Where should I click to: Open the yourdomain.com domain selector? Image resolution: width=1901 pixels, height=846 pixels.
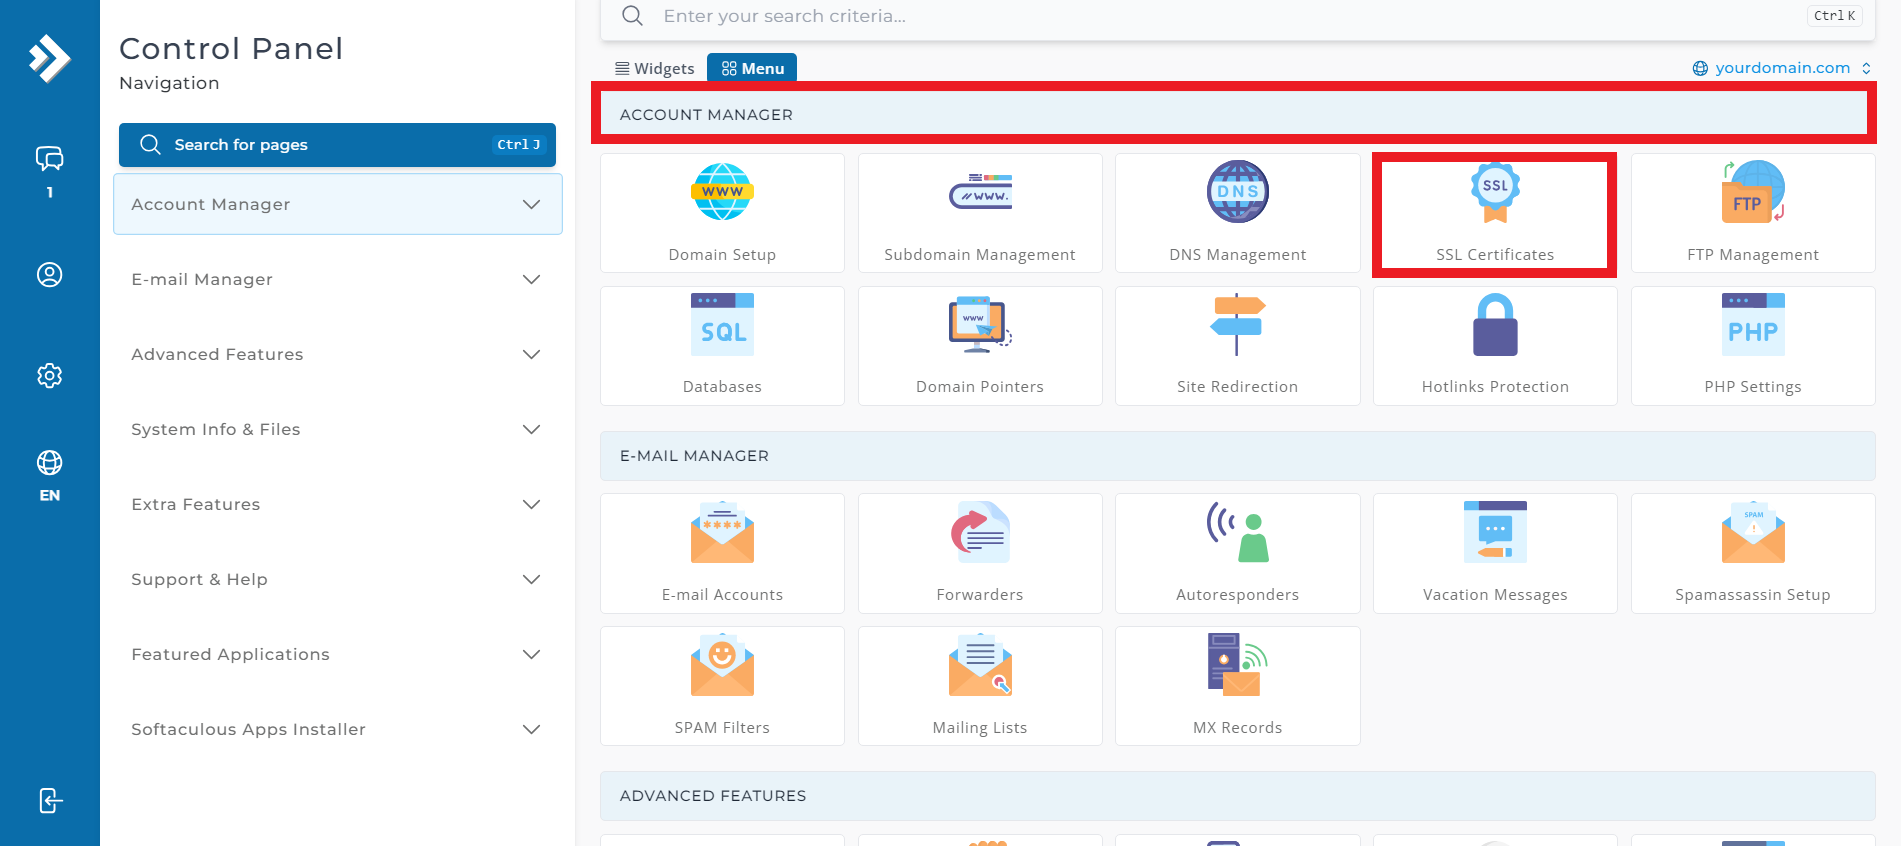point(1782,68)
